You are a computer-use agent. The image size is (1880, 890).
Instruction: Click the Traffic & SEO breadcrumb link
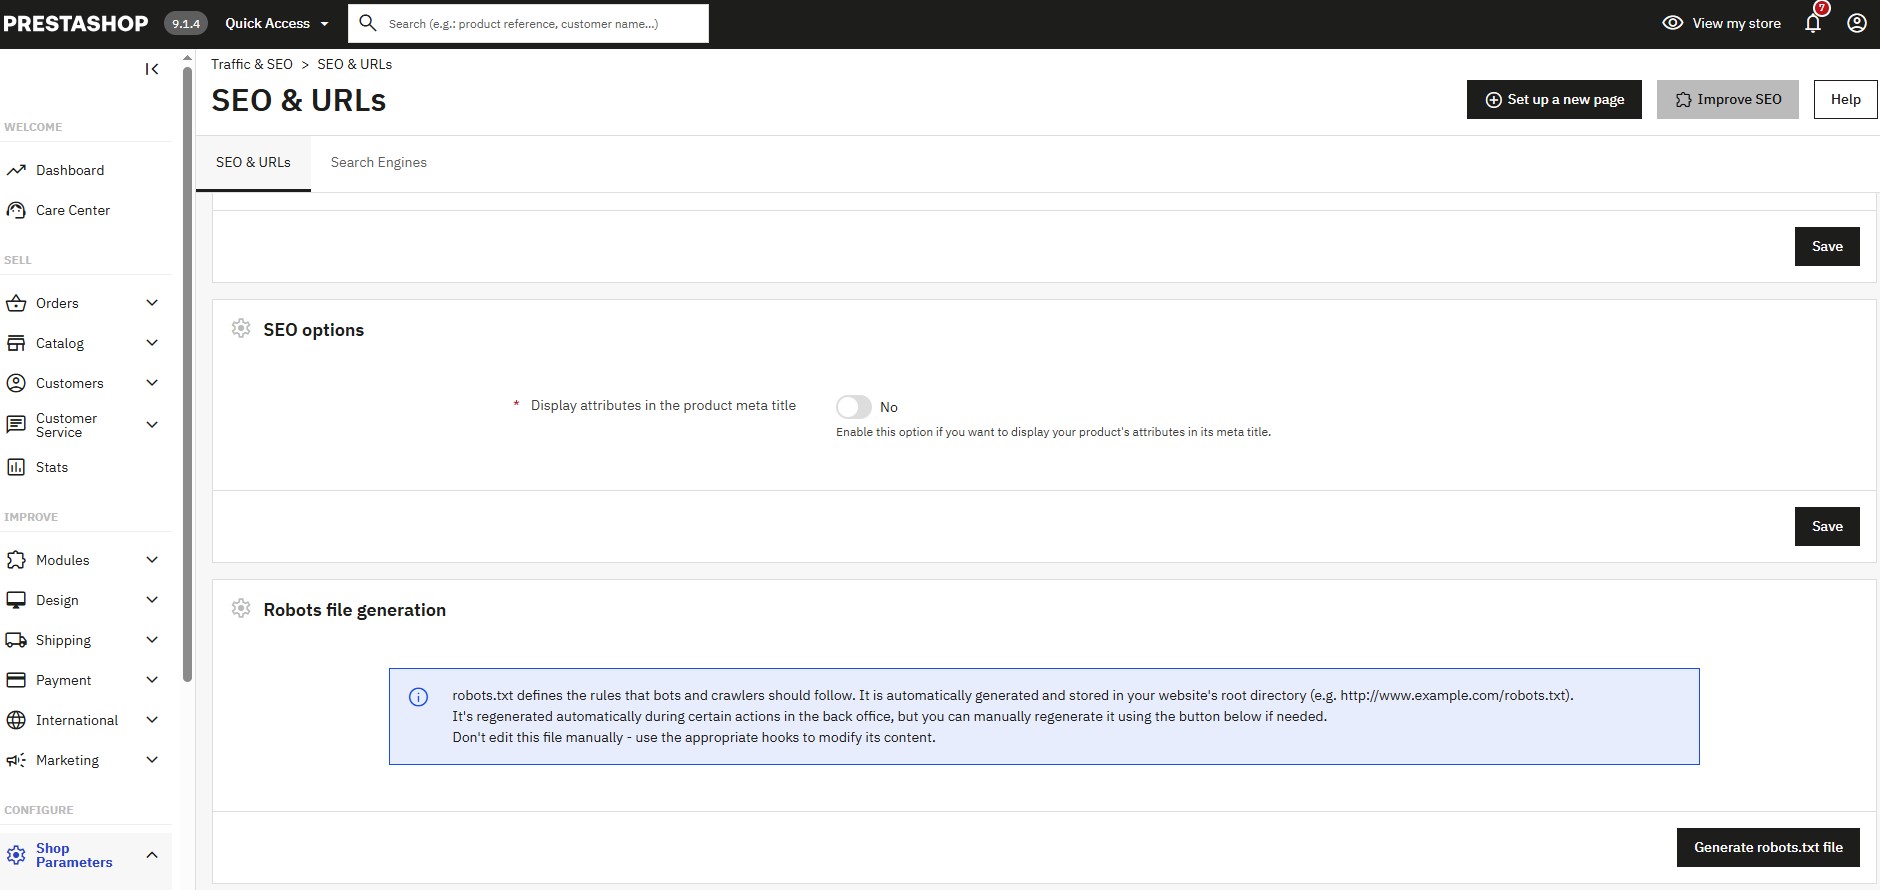click(x=252, y=64)
